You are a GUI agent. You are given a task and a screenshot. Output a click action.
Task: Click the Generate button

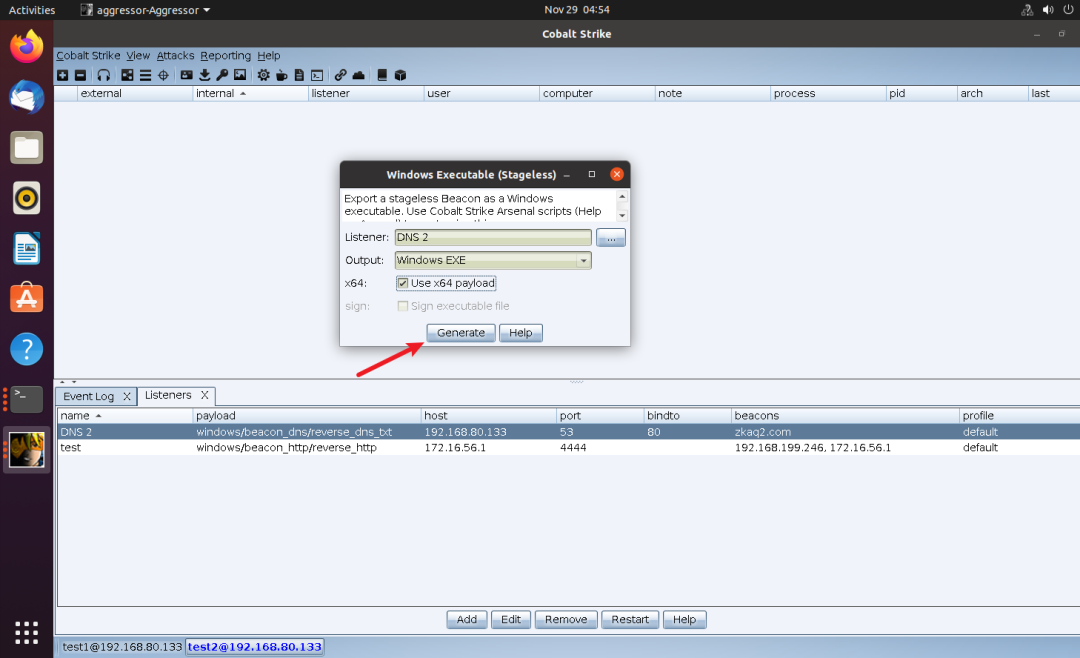click(461, 333)
